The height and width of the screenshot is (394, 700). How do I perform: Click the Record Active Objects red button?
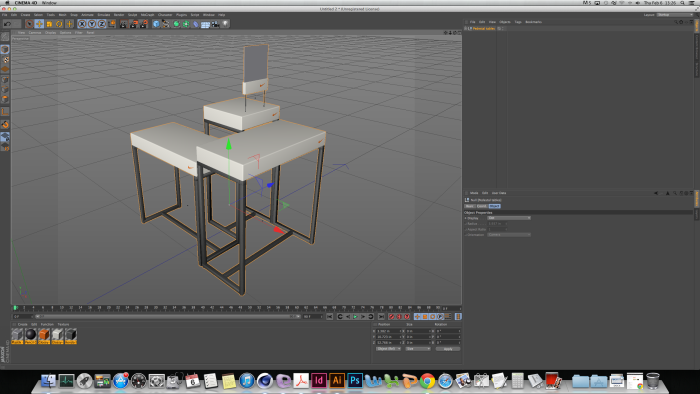pos(391,317)
